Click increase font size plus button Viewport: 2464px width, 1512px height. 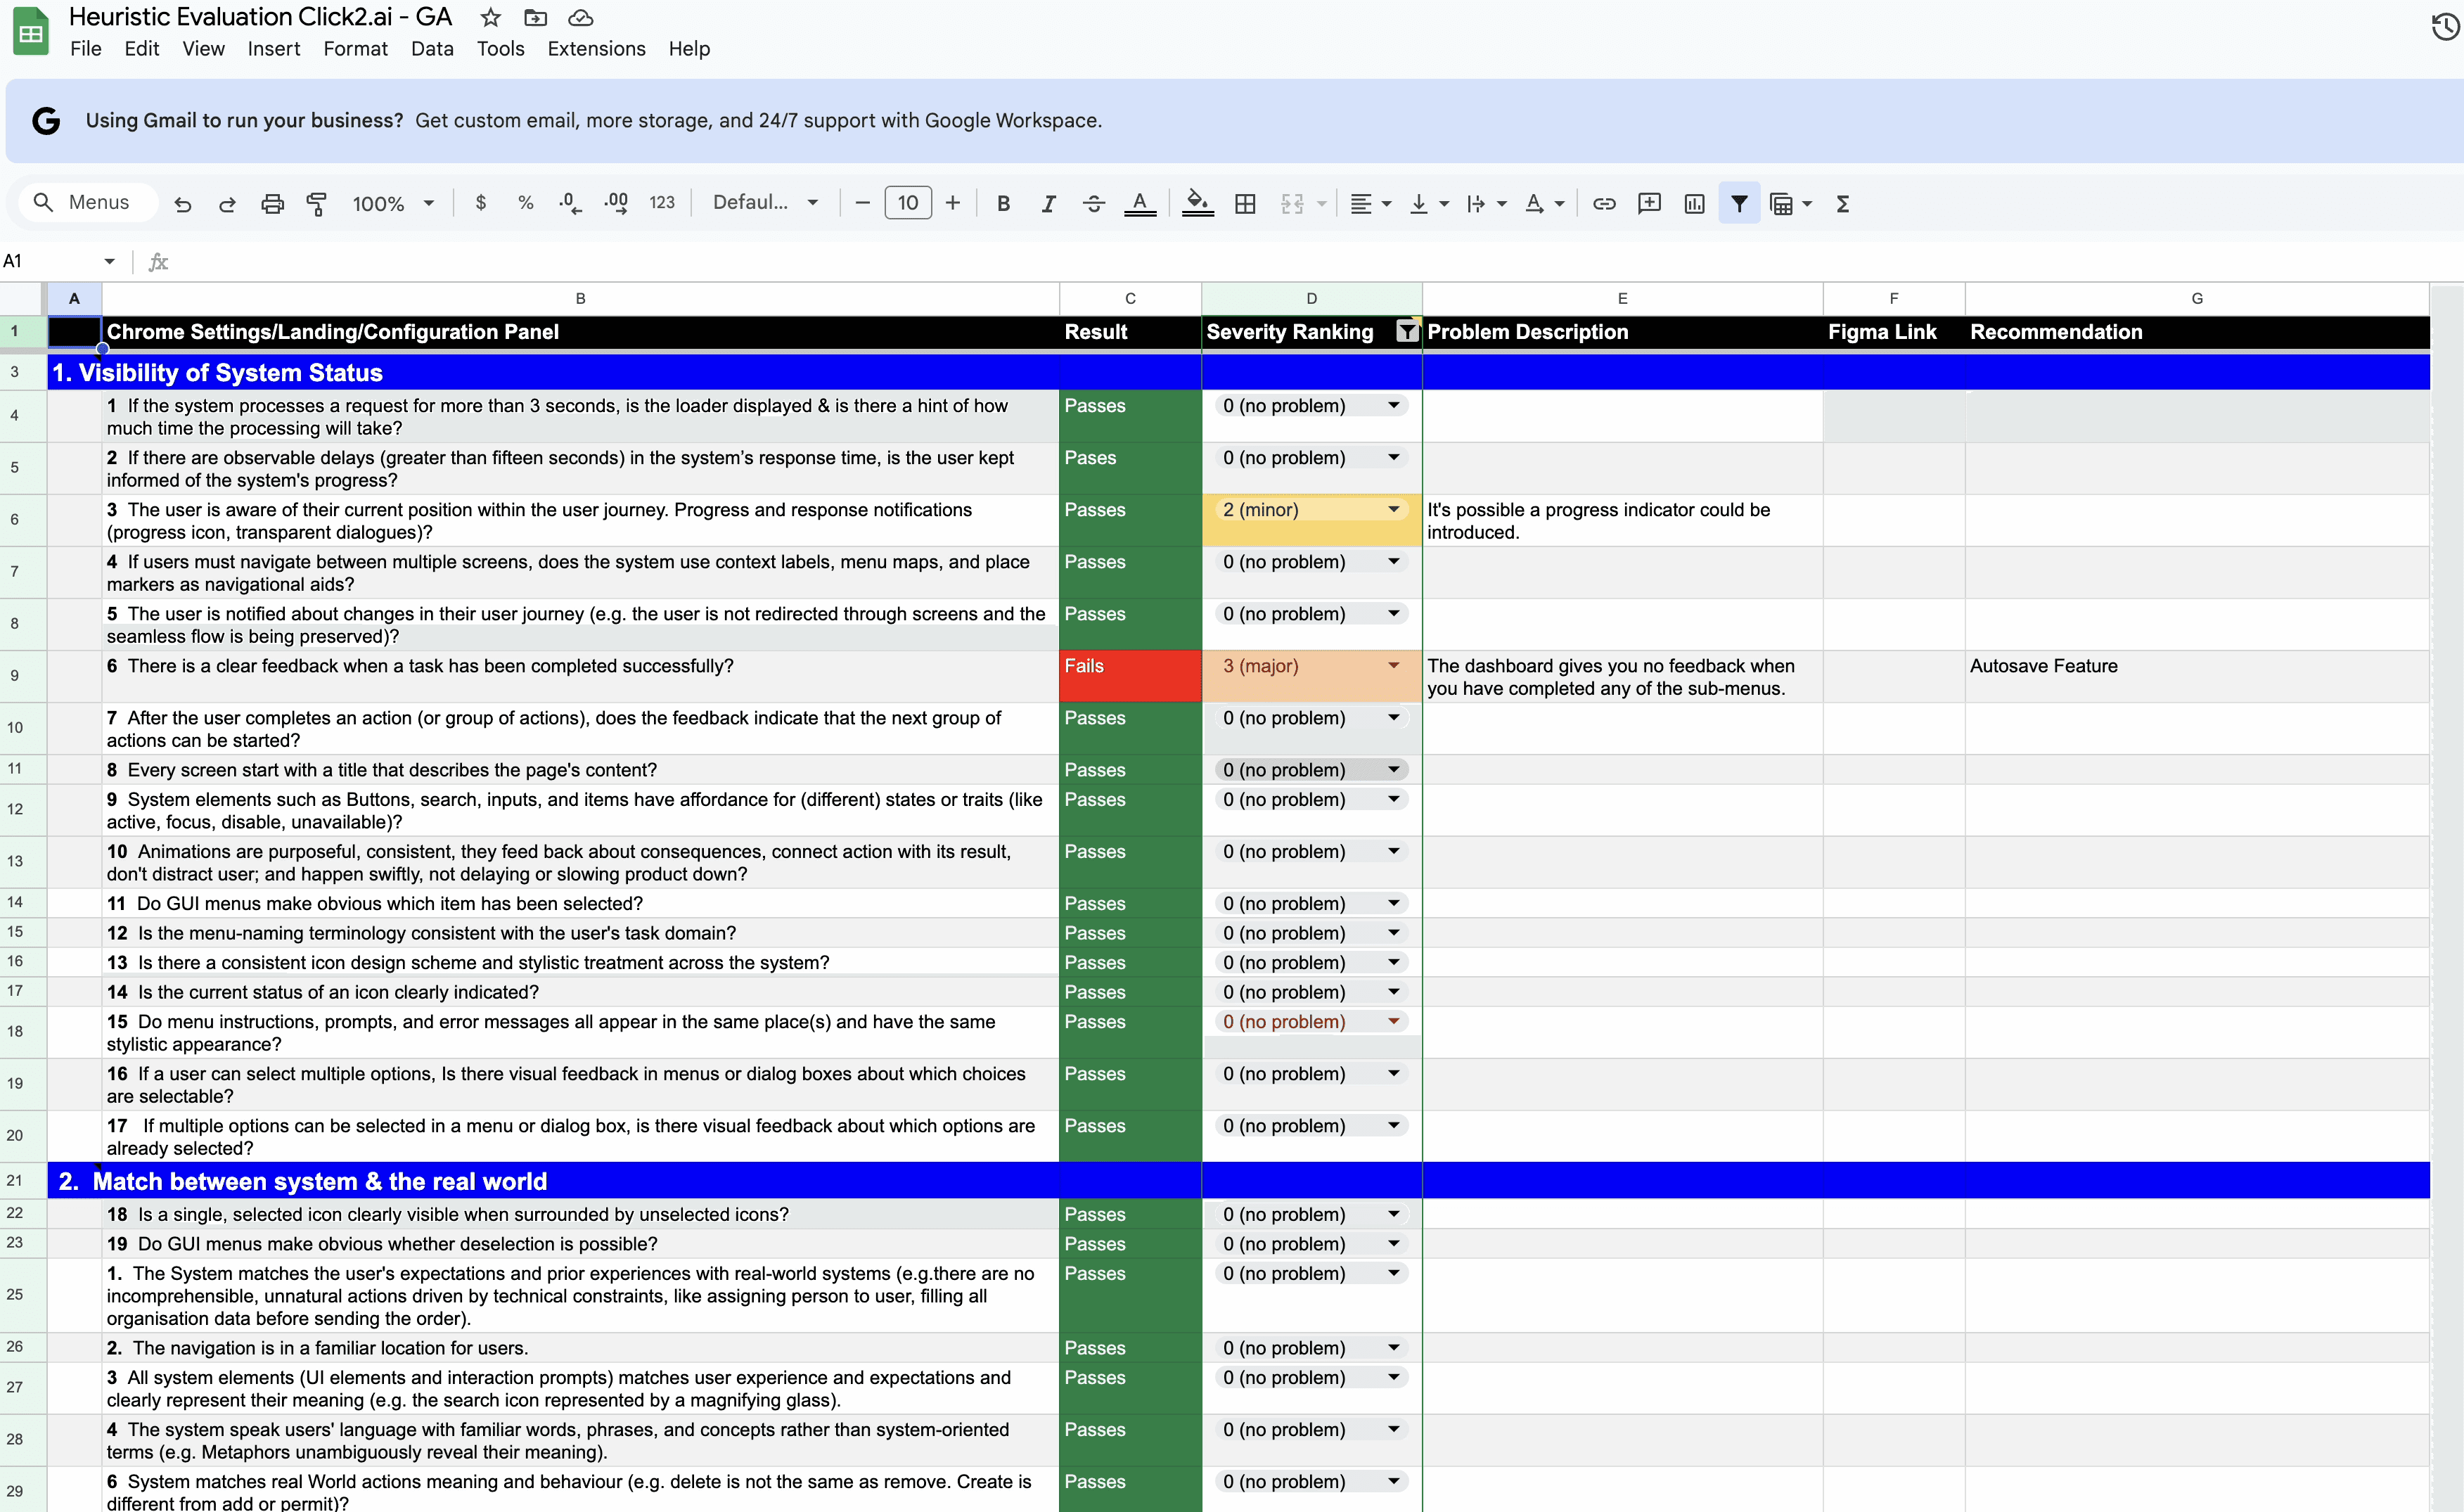tap(953, 204)
